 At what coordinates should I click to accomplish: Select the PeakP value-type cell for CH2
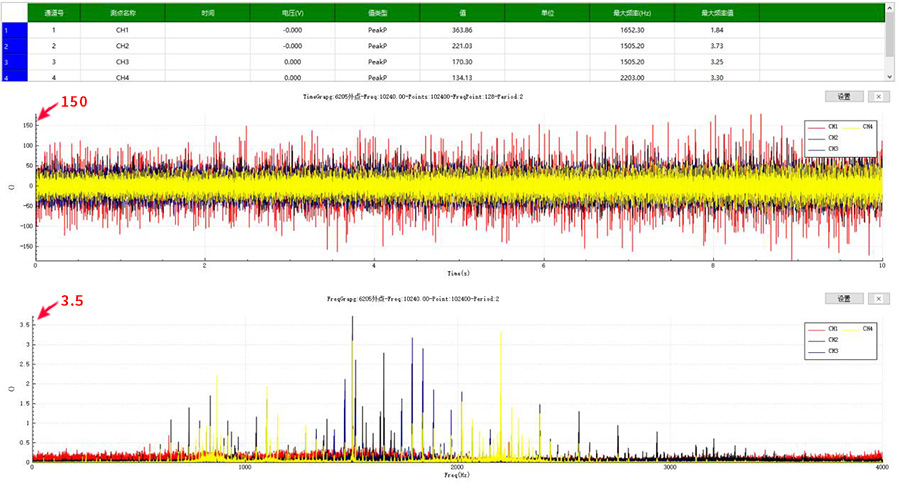click(x=377, y=46)
